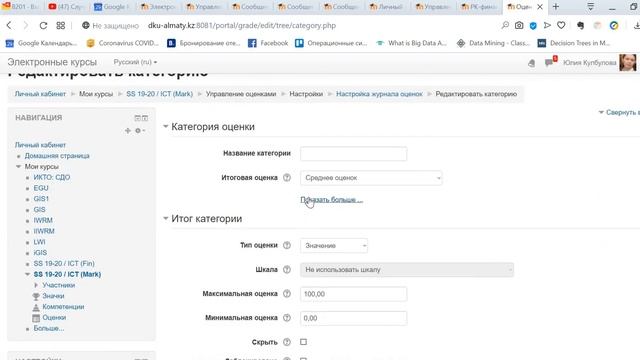Open the notifications bell icon
640x360 pixels.
(x=531, y=63)
